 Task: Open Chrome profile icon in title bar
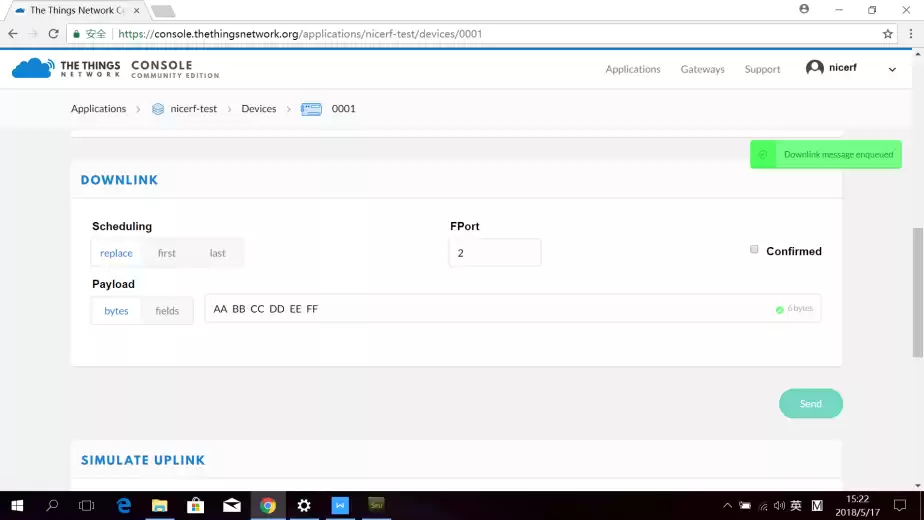[804, 9]
